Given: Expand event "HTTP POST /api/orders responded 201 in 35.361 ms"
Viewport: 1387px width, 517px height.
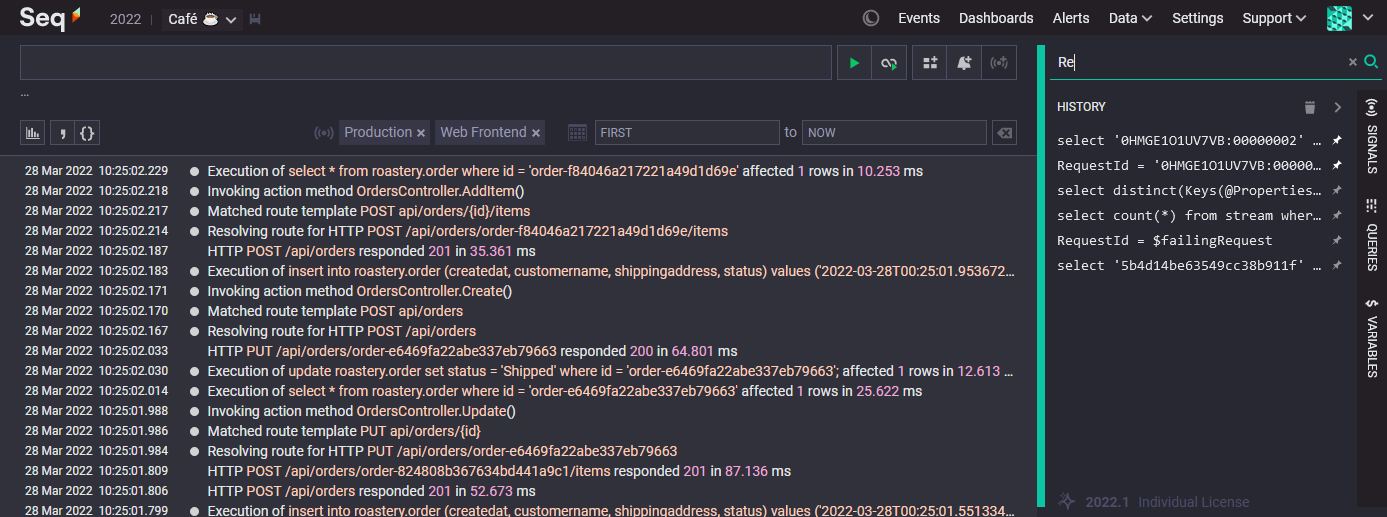Looking at the screenshot, I should point(371,251).
